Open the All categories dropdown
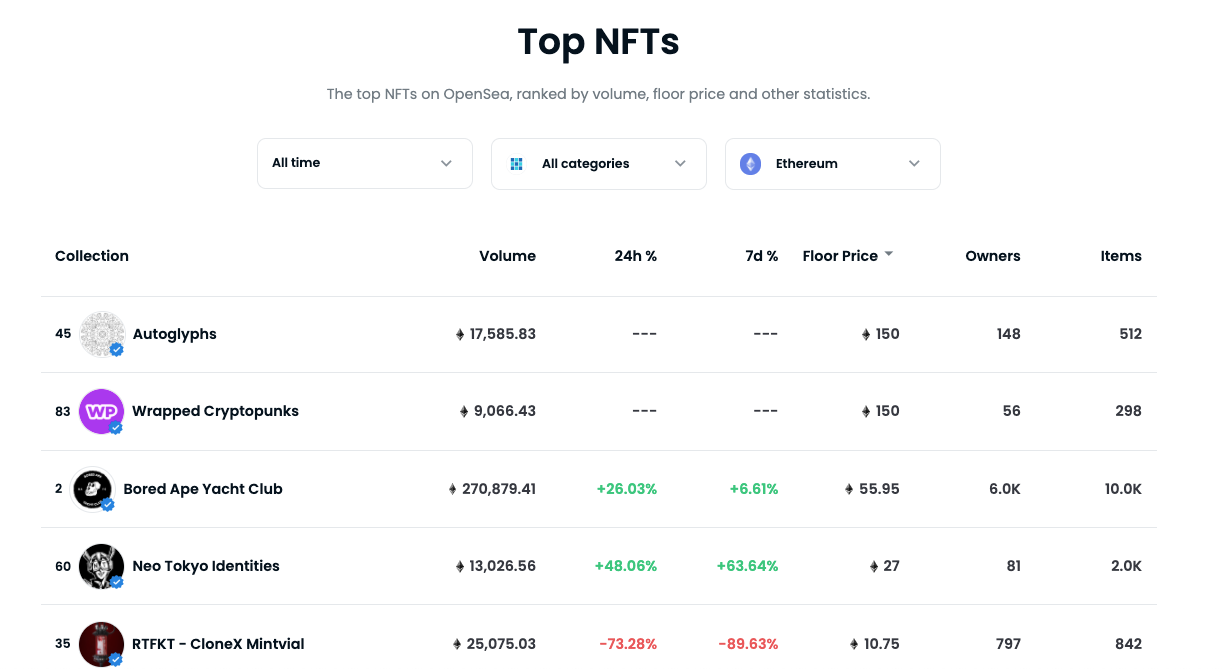 [598, 163]
